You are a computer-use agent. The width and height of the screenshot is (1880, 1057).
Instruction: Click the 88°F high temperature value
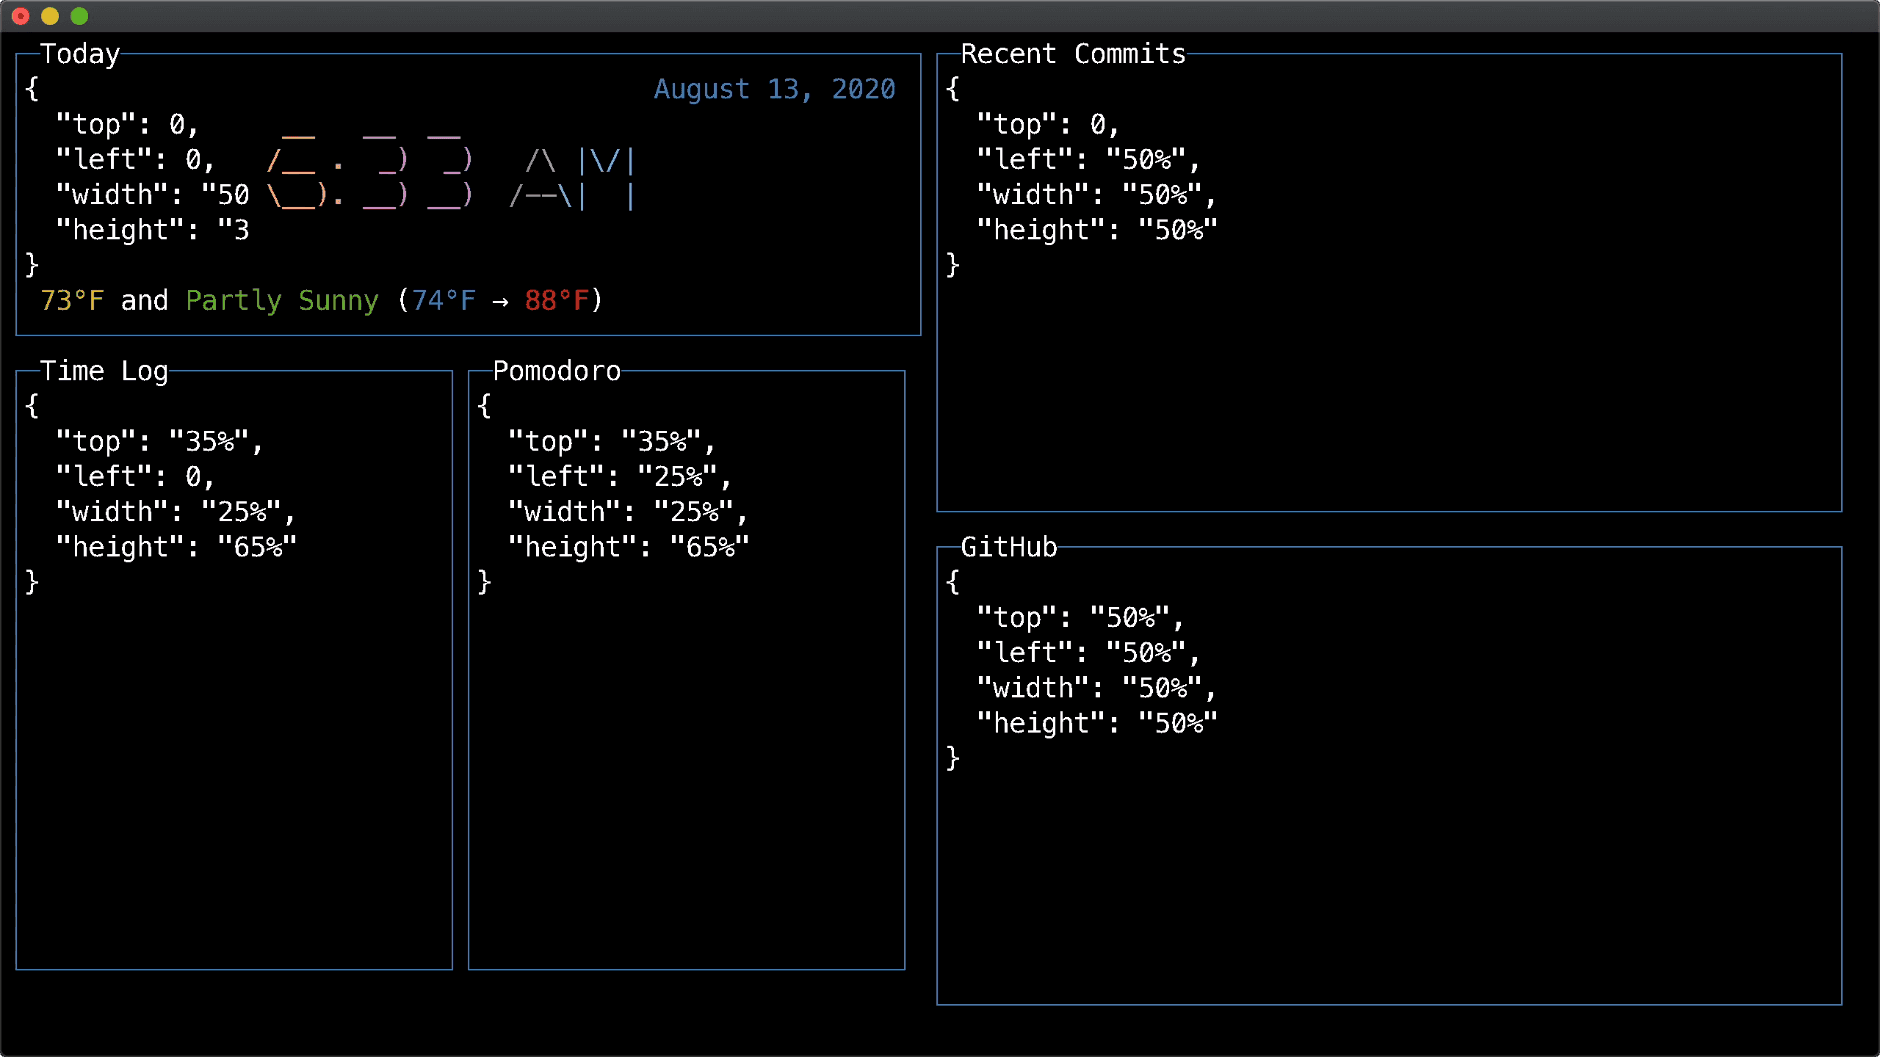[x=556, y=300]
